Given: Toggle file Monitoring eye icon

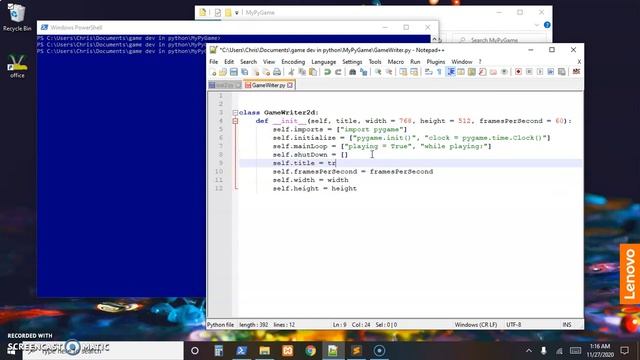Looking at the screenshot, I should (x=504, y=72).
